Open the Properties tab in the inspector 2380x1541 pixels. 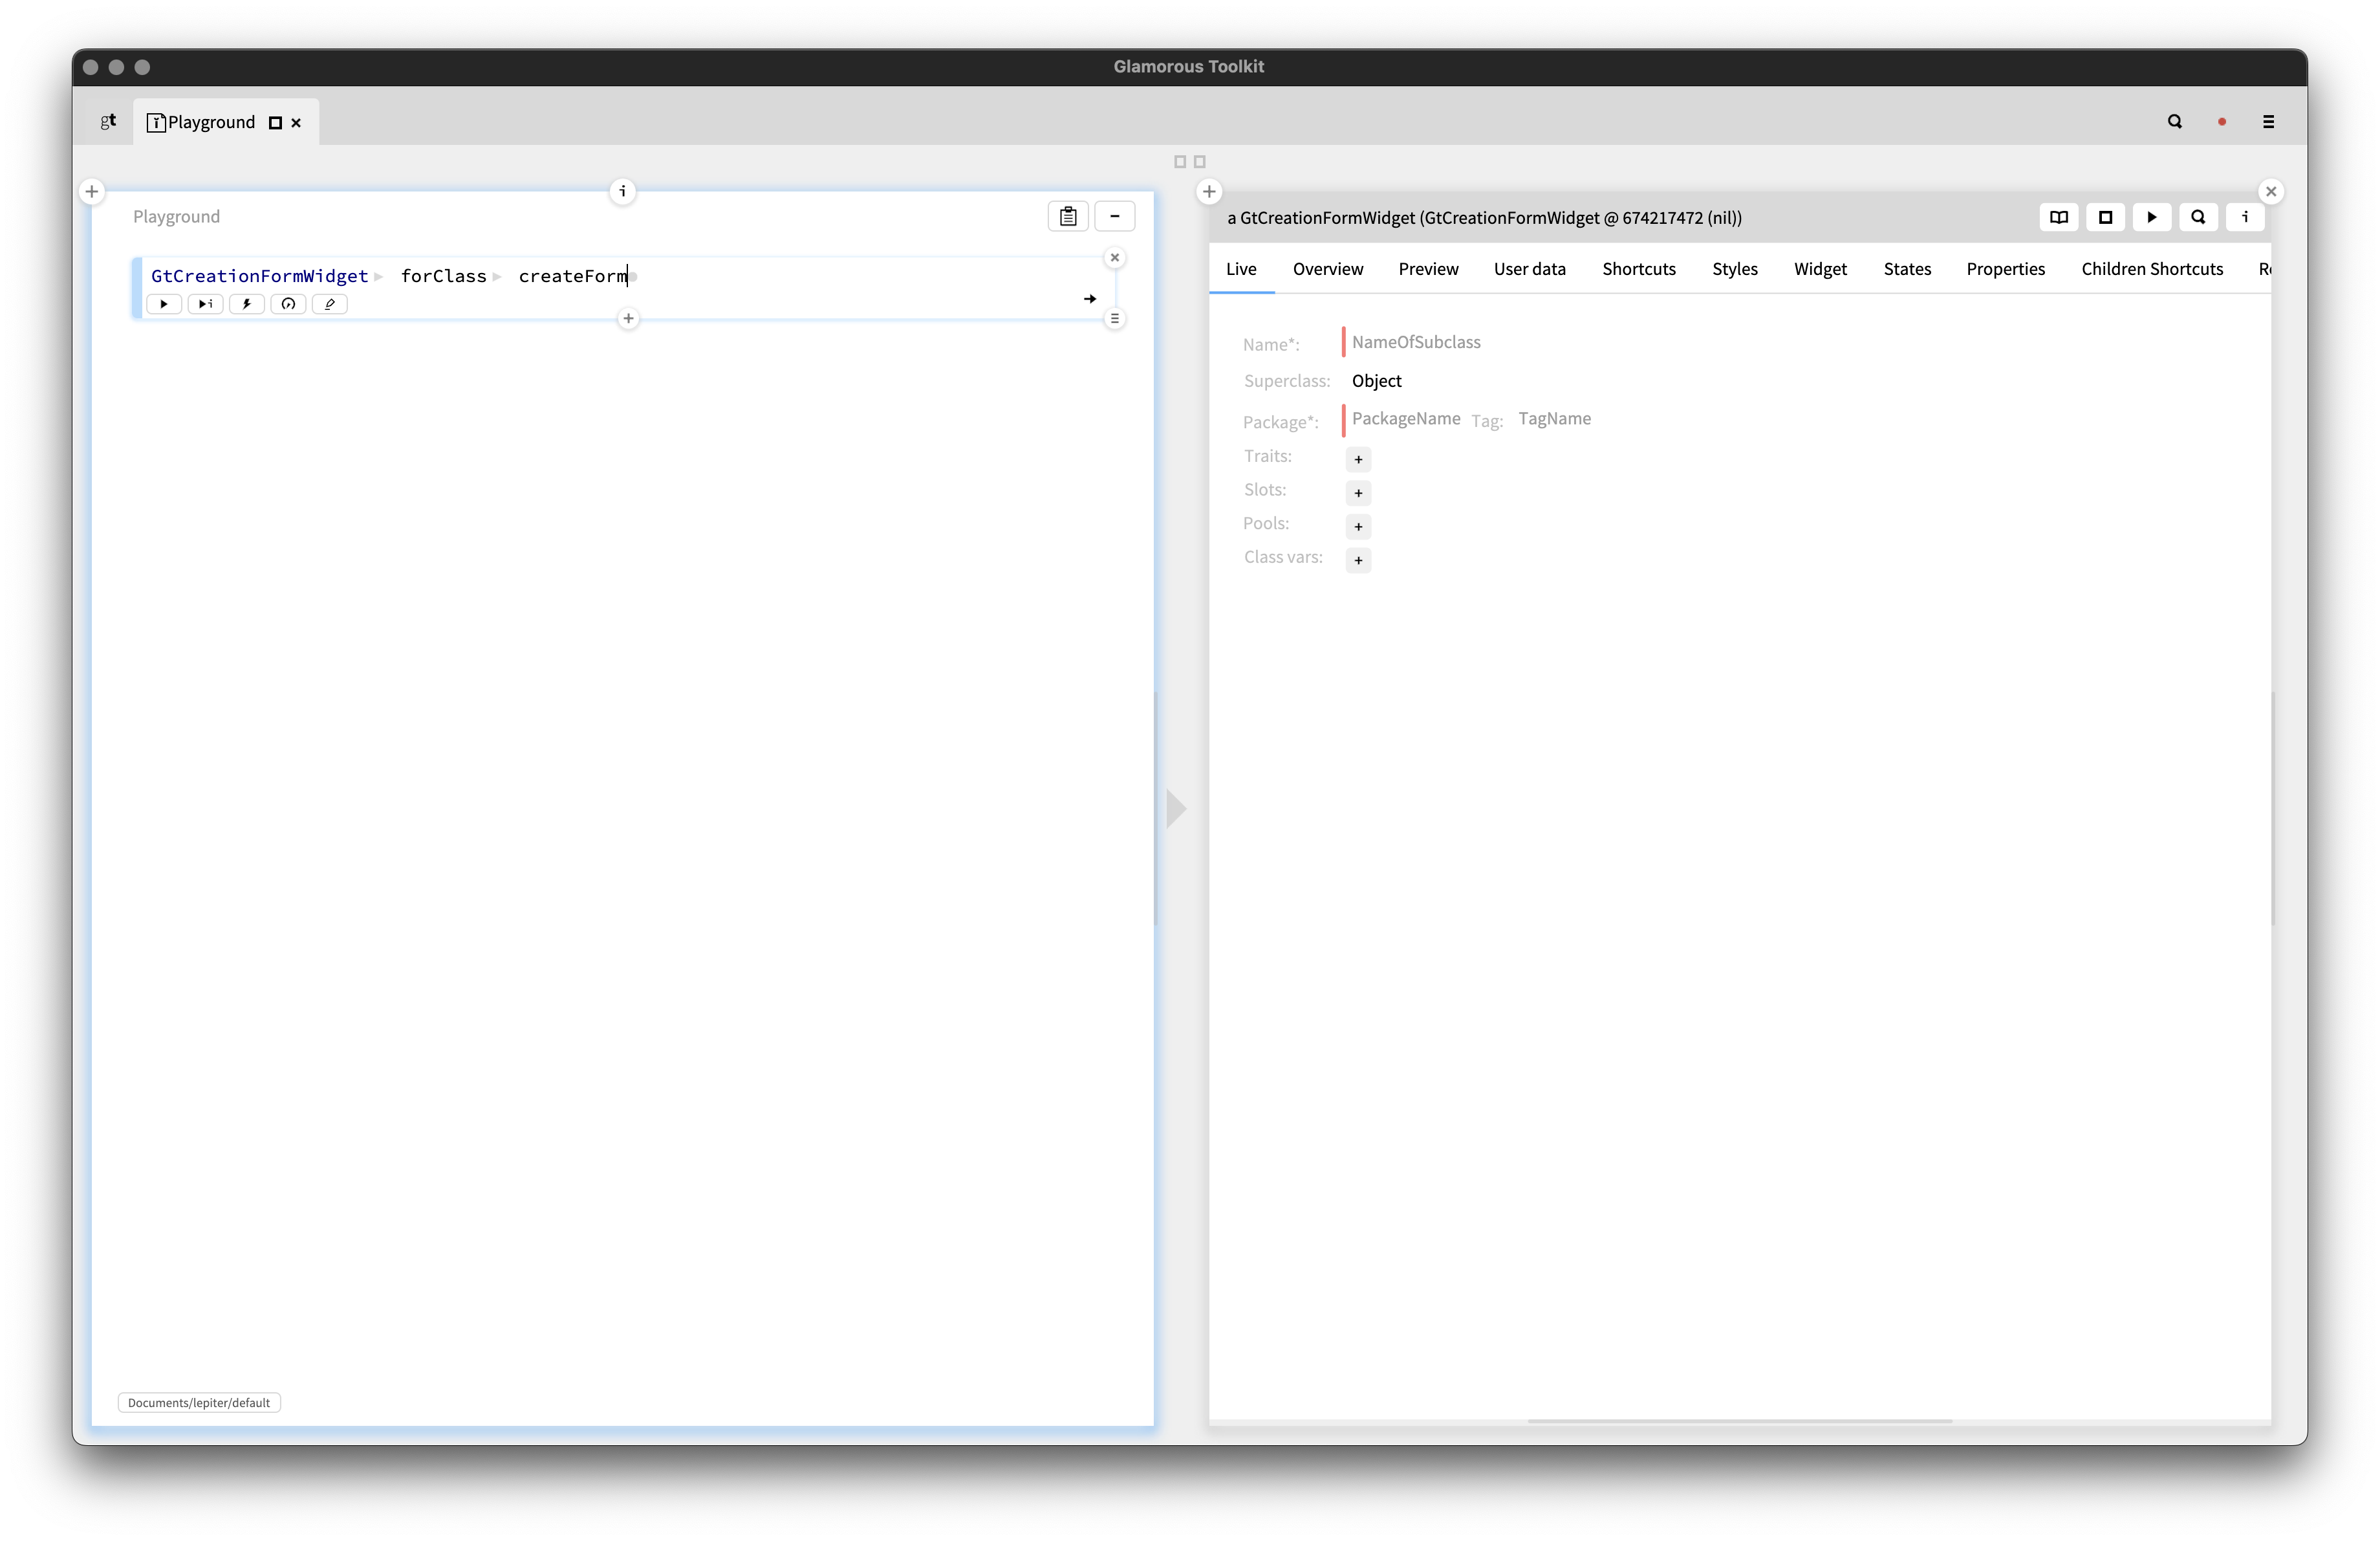point(2005,269)
